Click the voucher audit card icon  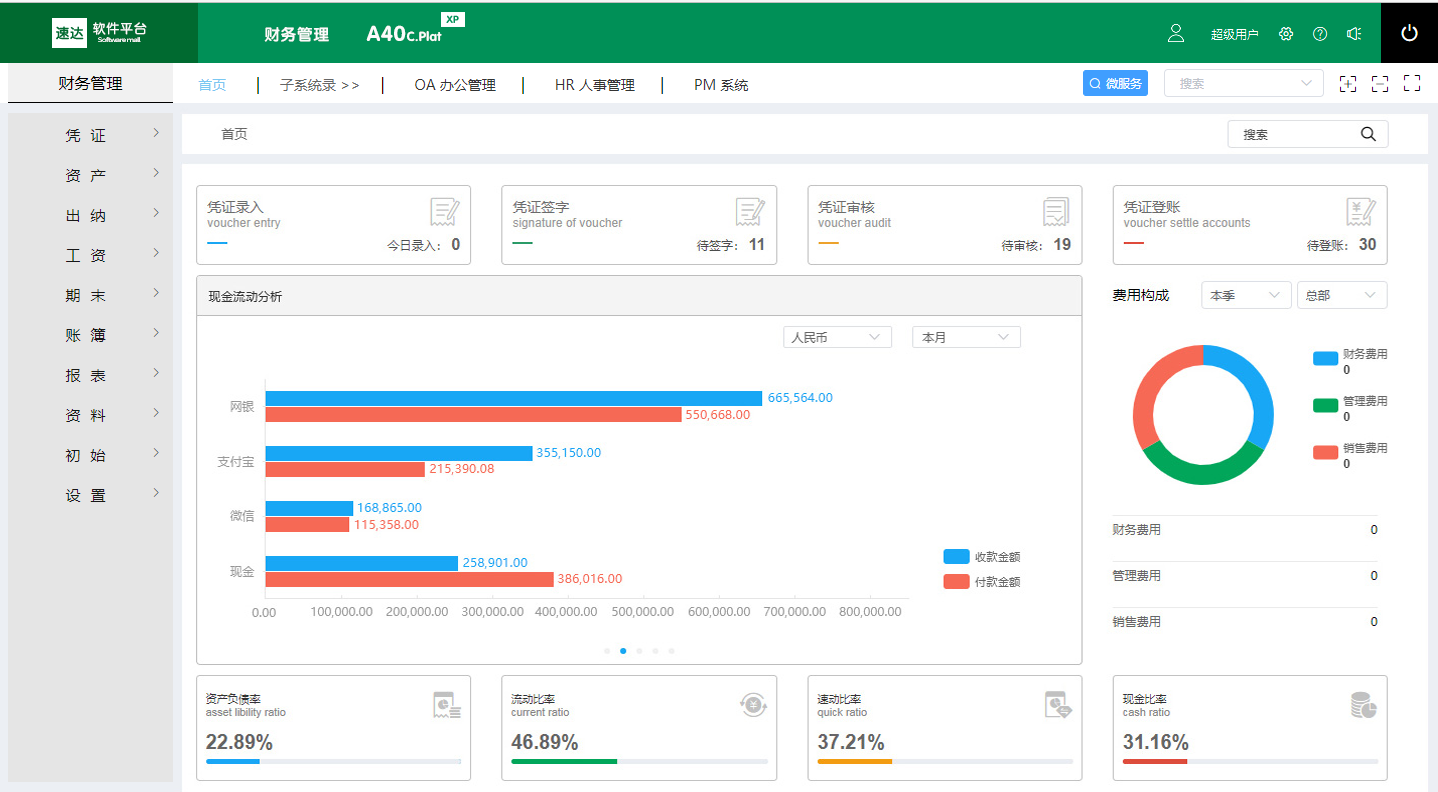[x=1056, y=212]
